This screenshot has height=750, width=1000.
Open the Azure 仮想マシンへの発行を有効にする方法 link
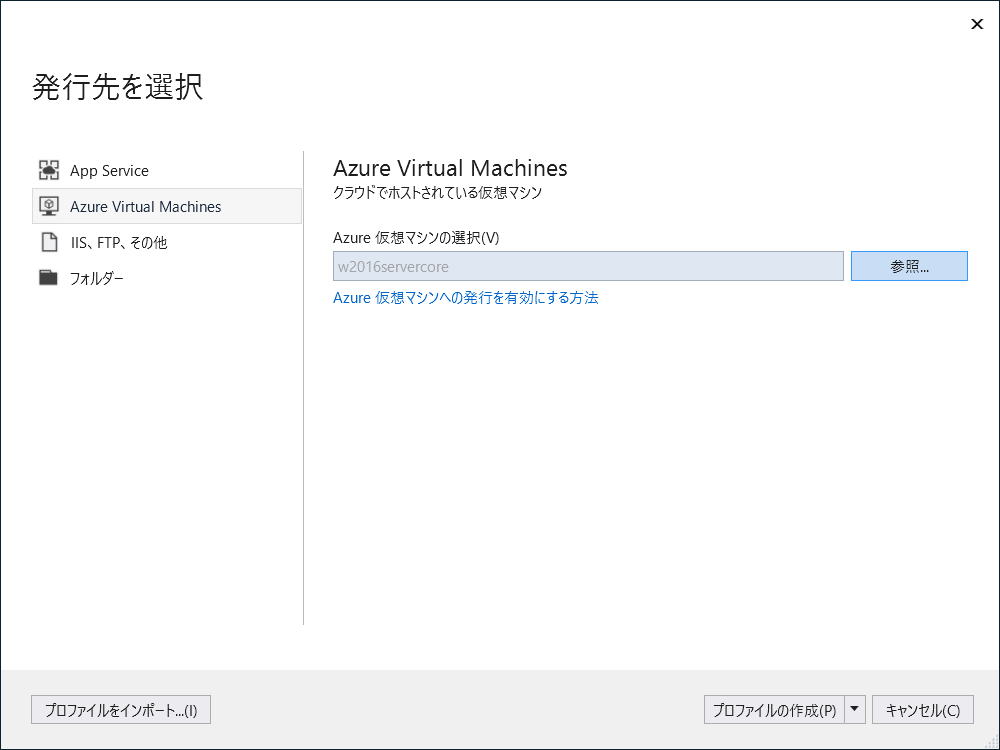coord(466,298)
